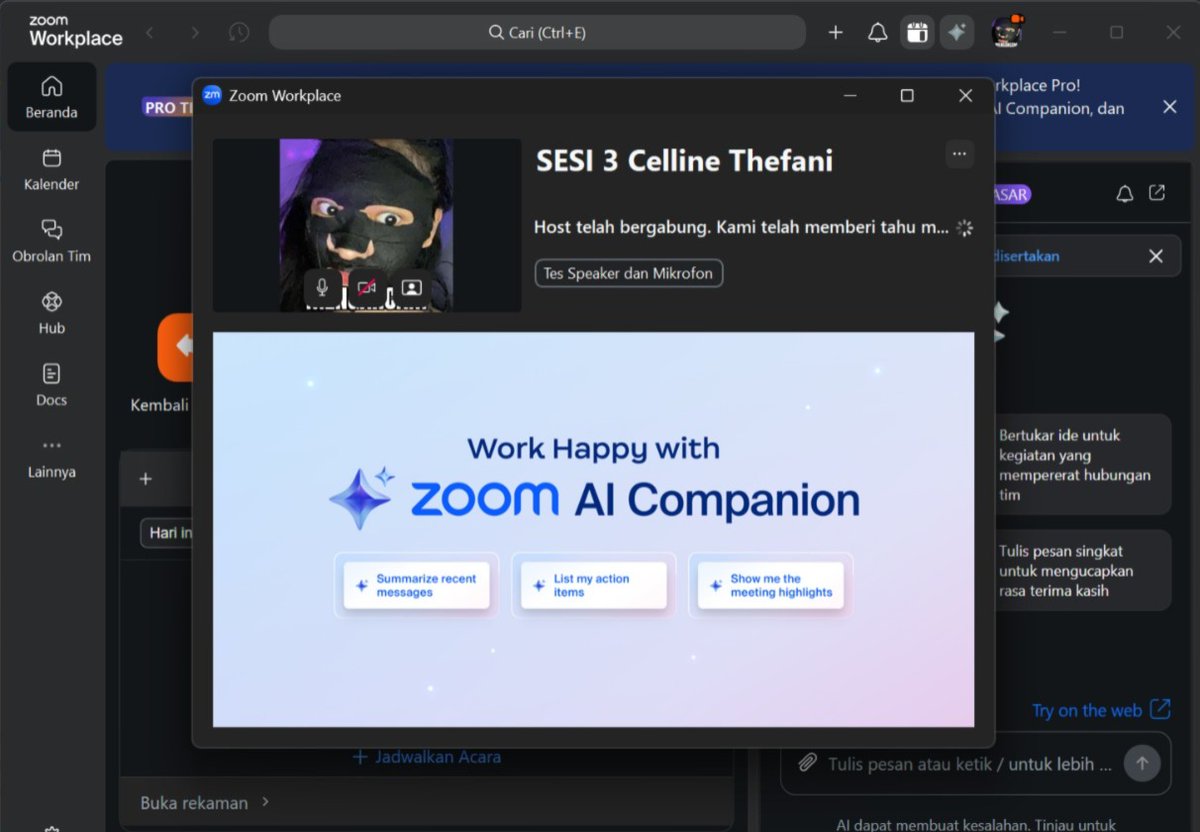Click List my action items card
This screenshot has height=832, width=1200.
(593, 586)
